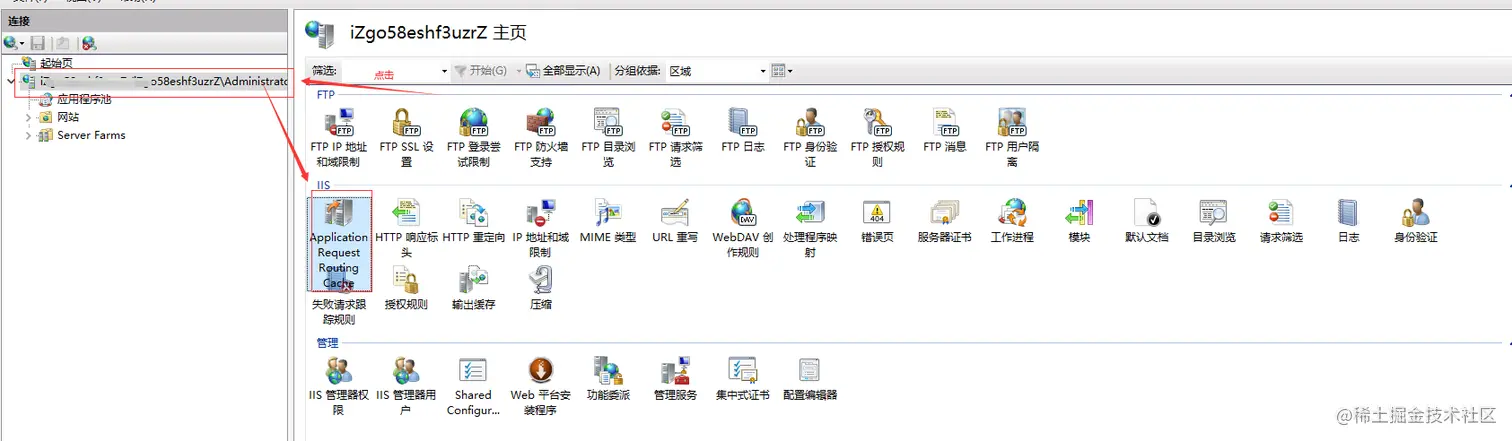
Task: Open 集中式证书 feature
Action: (x=742, y=379)
